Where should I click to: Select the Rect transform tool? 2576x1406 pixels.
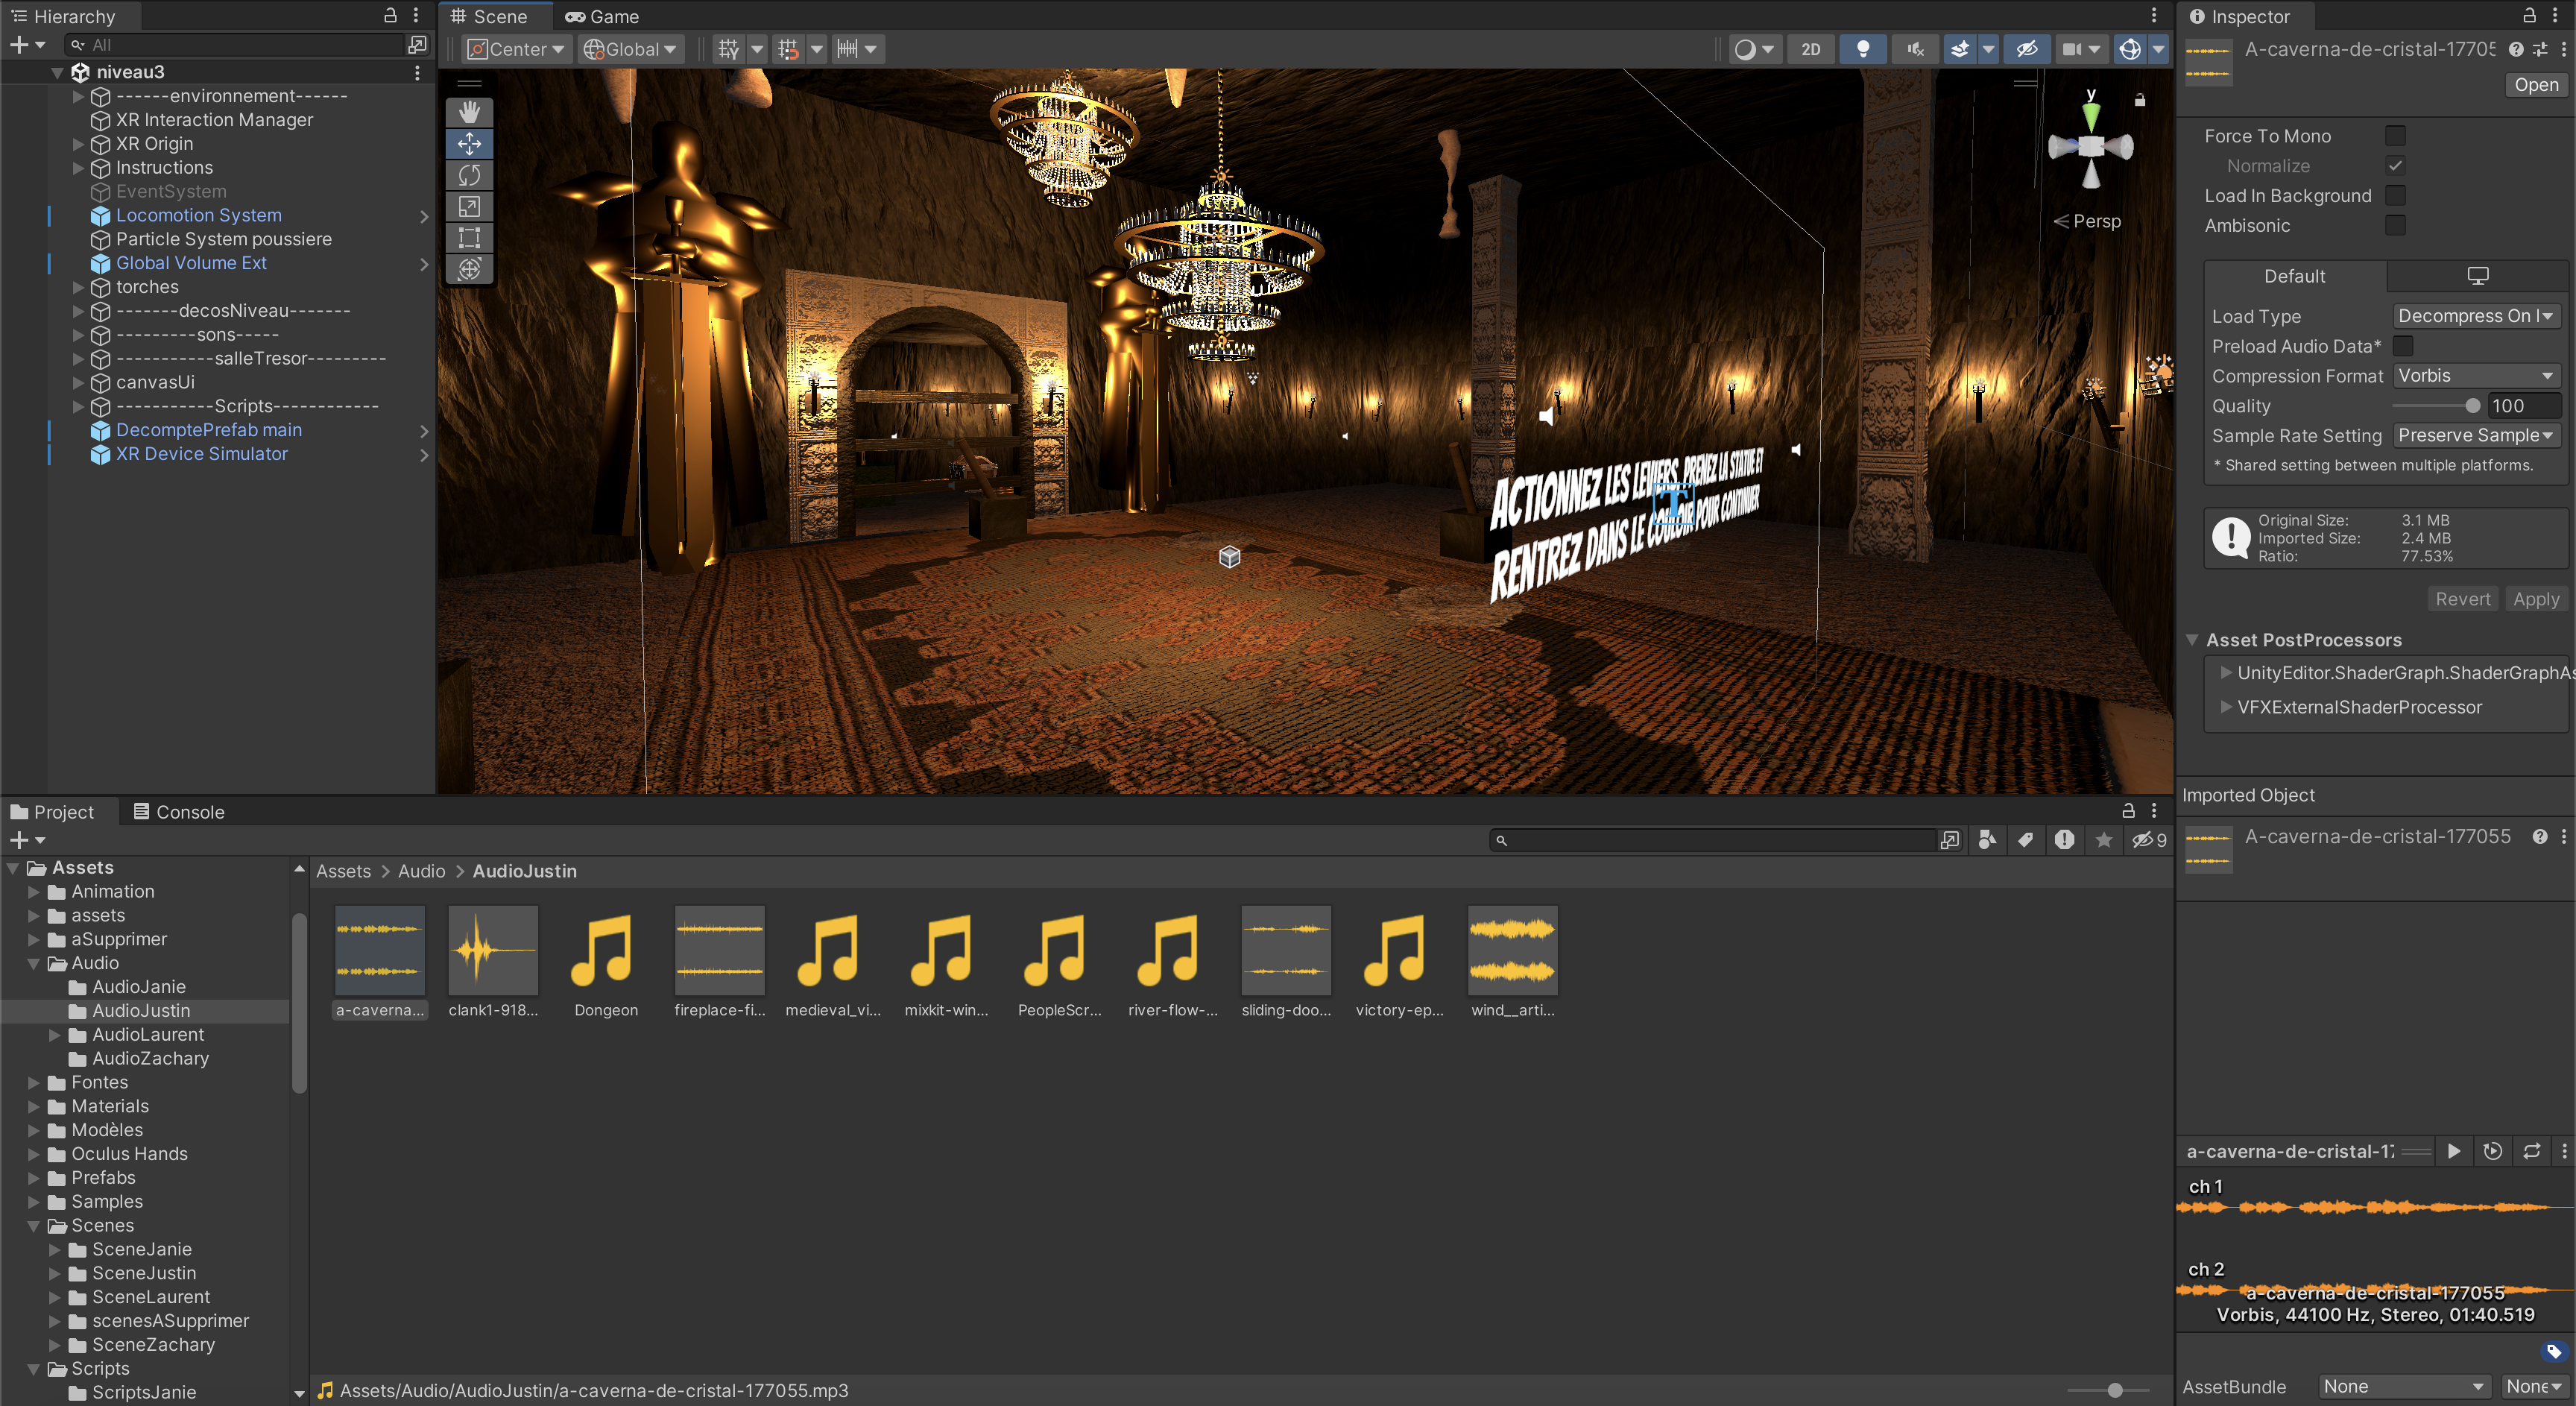[469, 238]
